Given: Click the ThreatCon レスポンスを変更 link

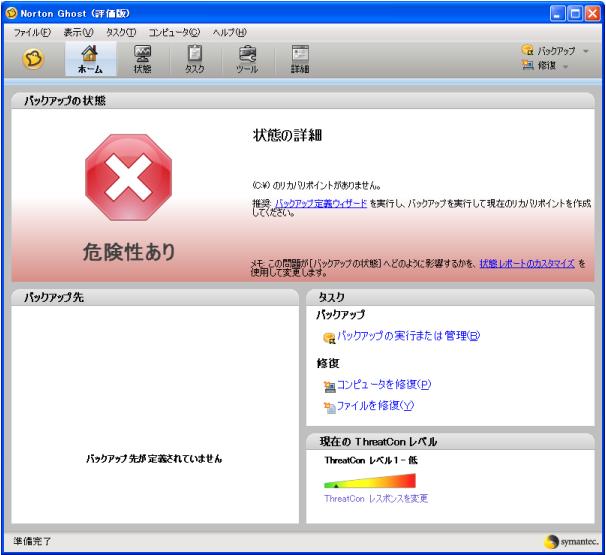Looking at the screenshot, I should 376,499.
